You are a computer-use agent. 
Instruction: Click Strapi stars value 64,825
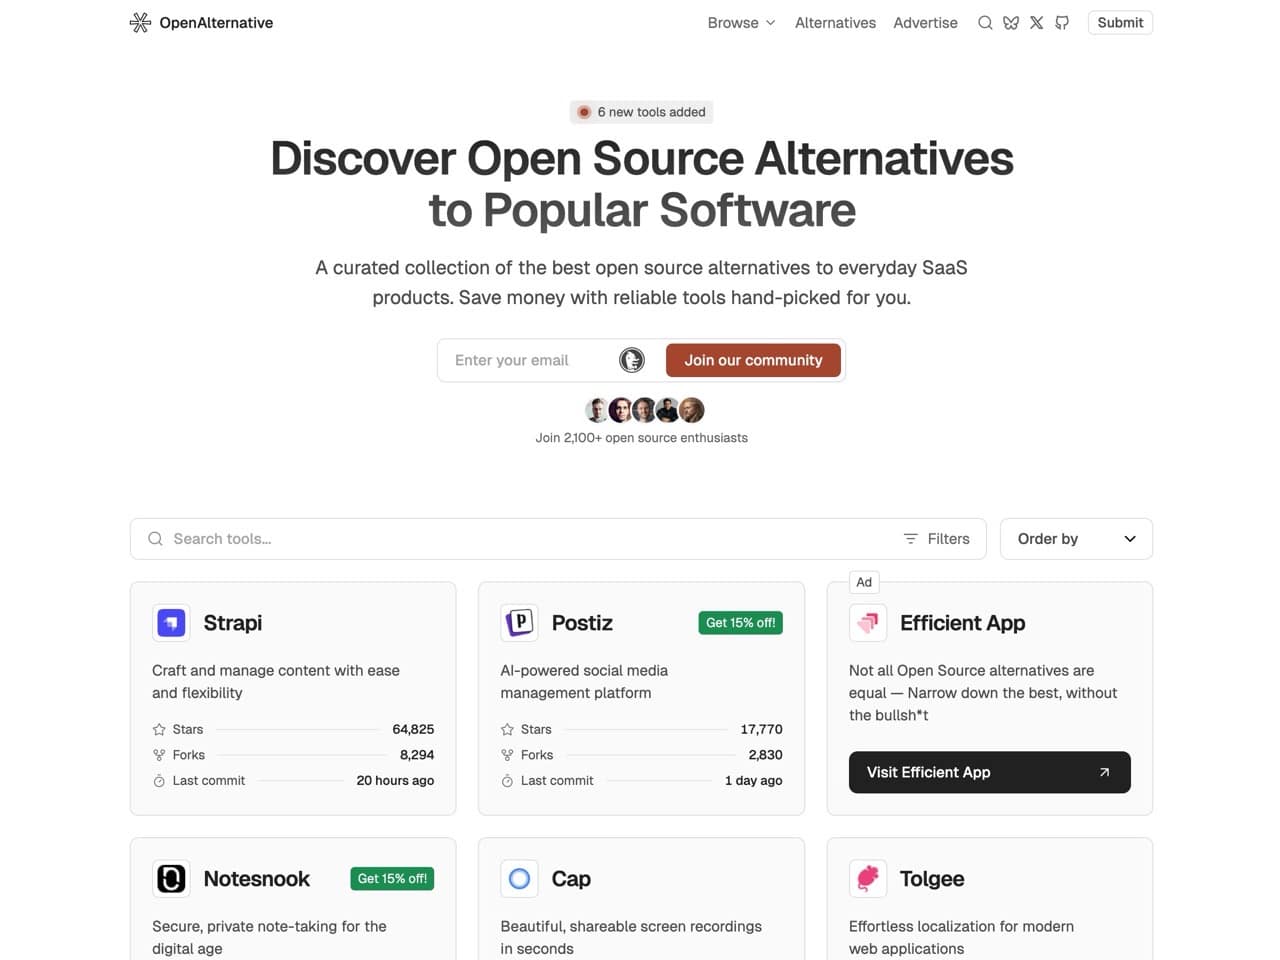413,729
